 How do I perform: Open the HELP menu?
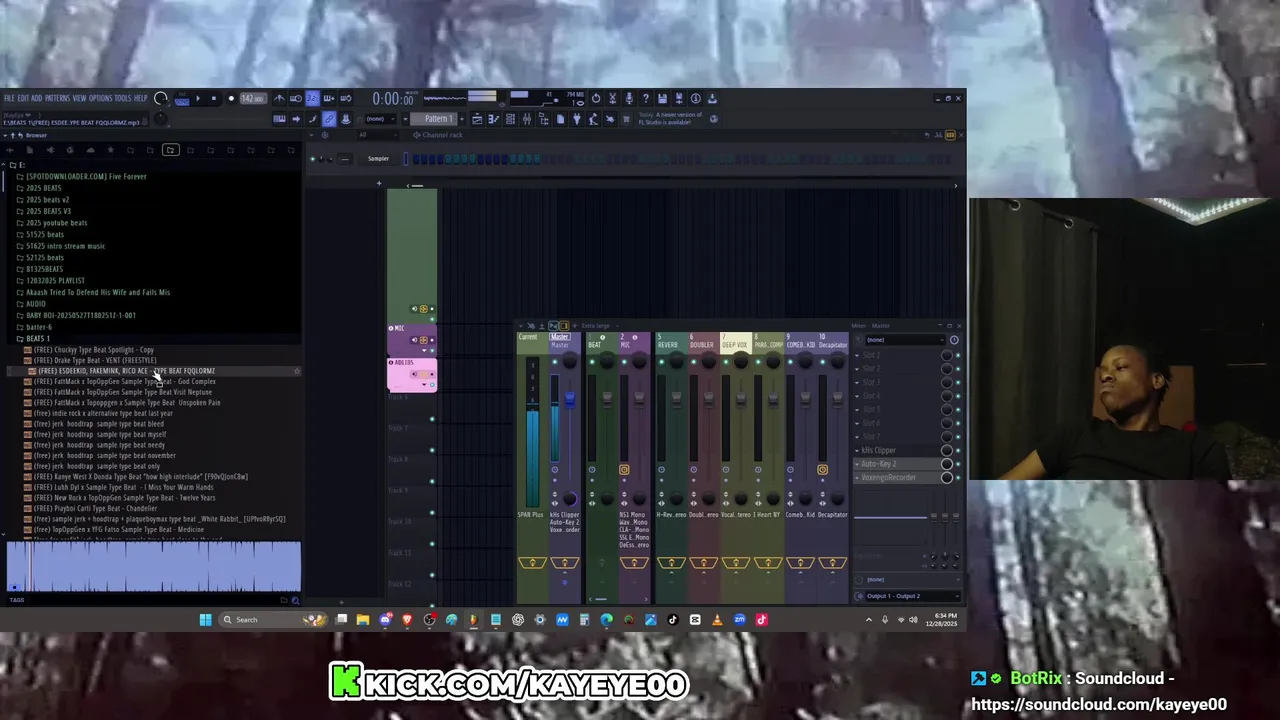coord(141,98)
